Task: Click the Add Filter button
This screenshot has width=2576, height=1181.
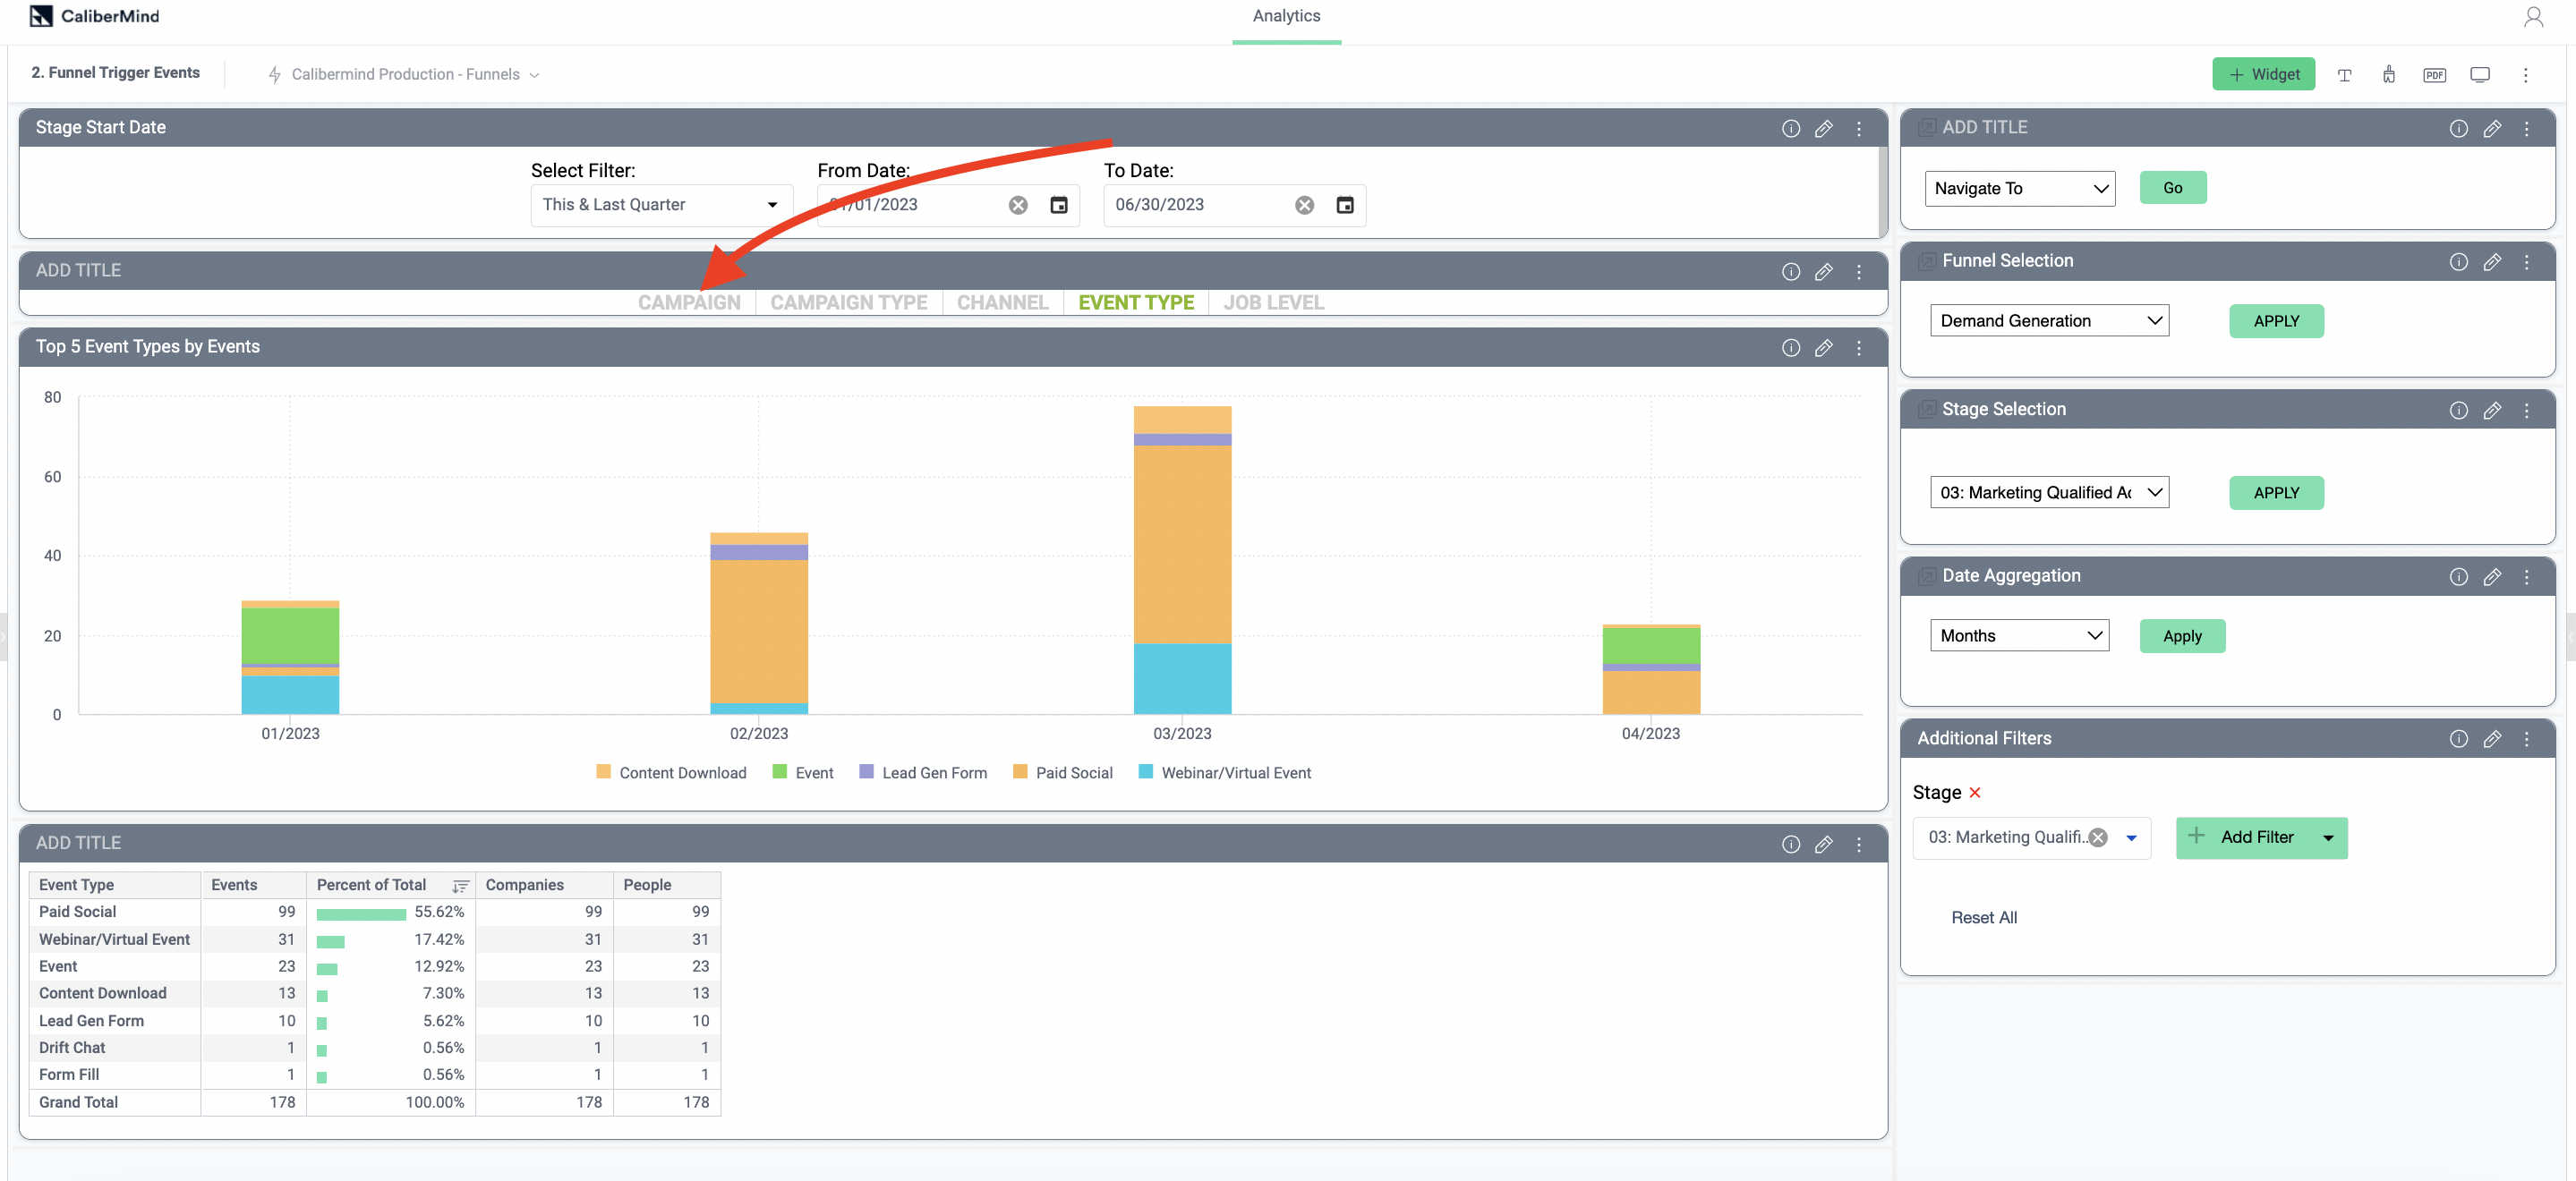Action: coord(2257,836)
